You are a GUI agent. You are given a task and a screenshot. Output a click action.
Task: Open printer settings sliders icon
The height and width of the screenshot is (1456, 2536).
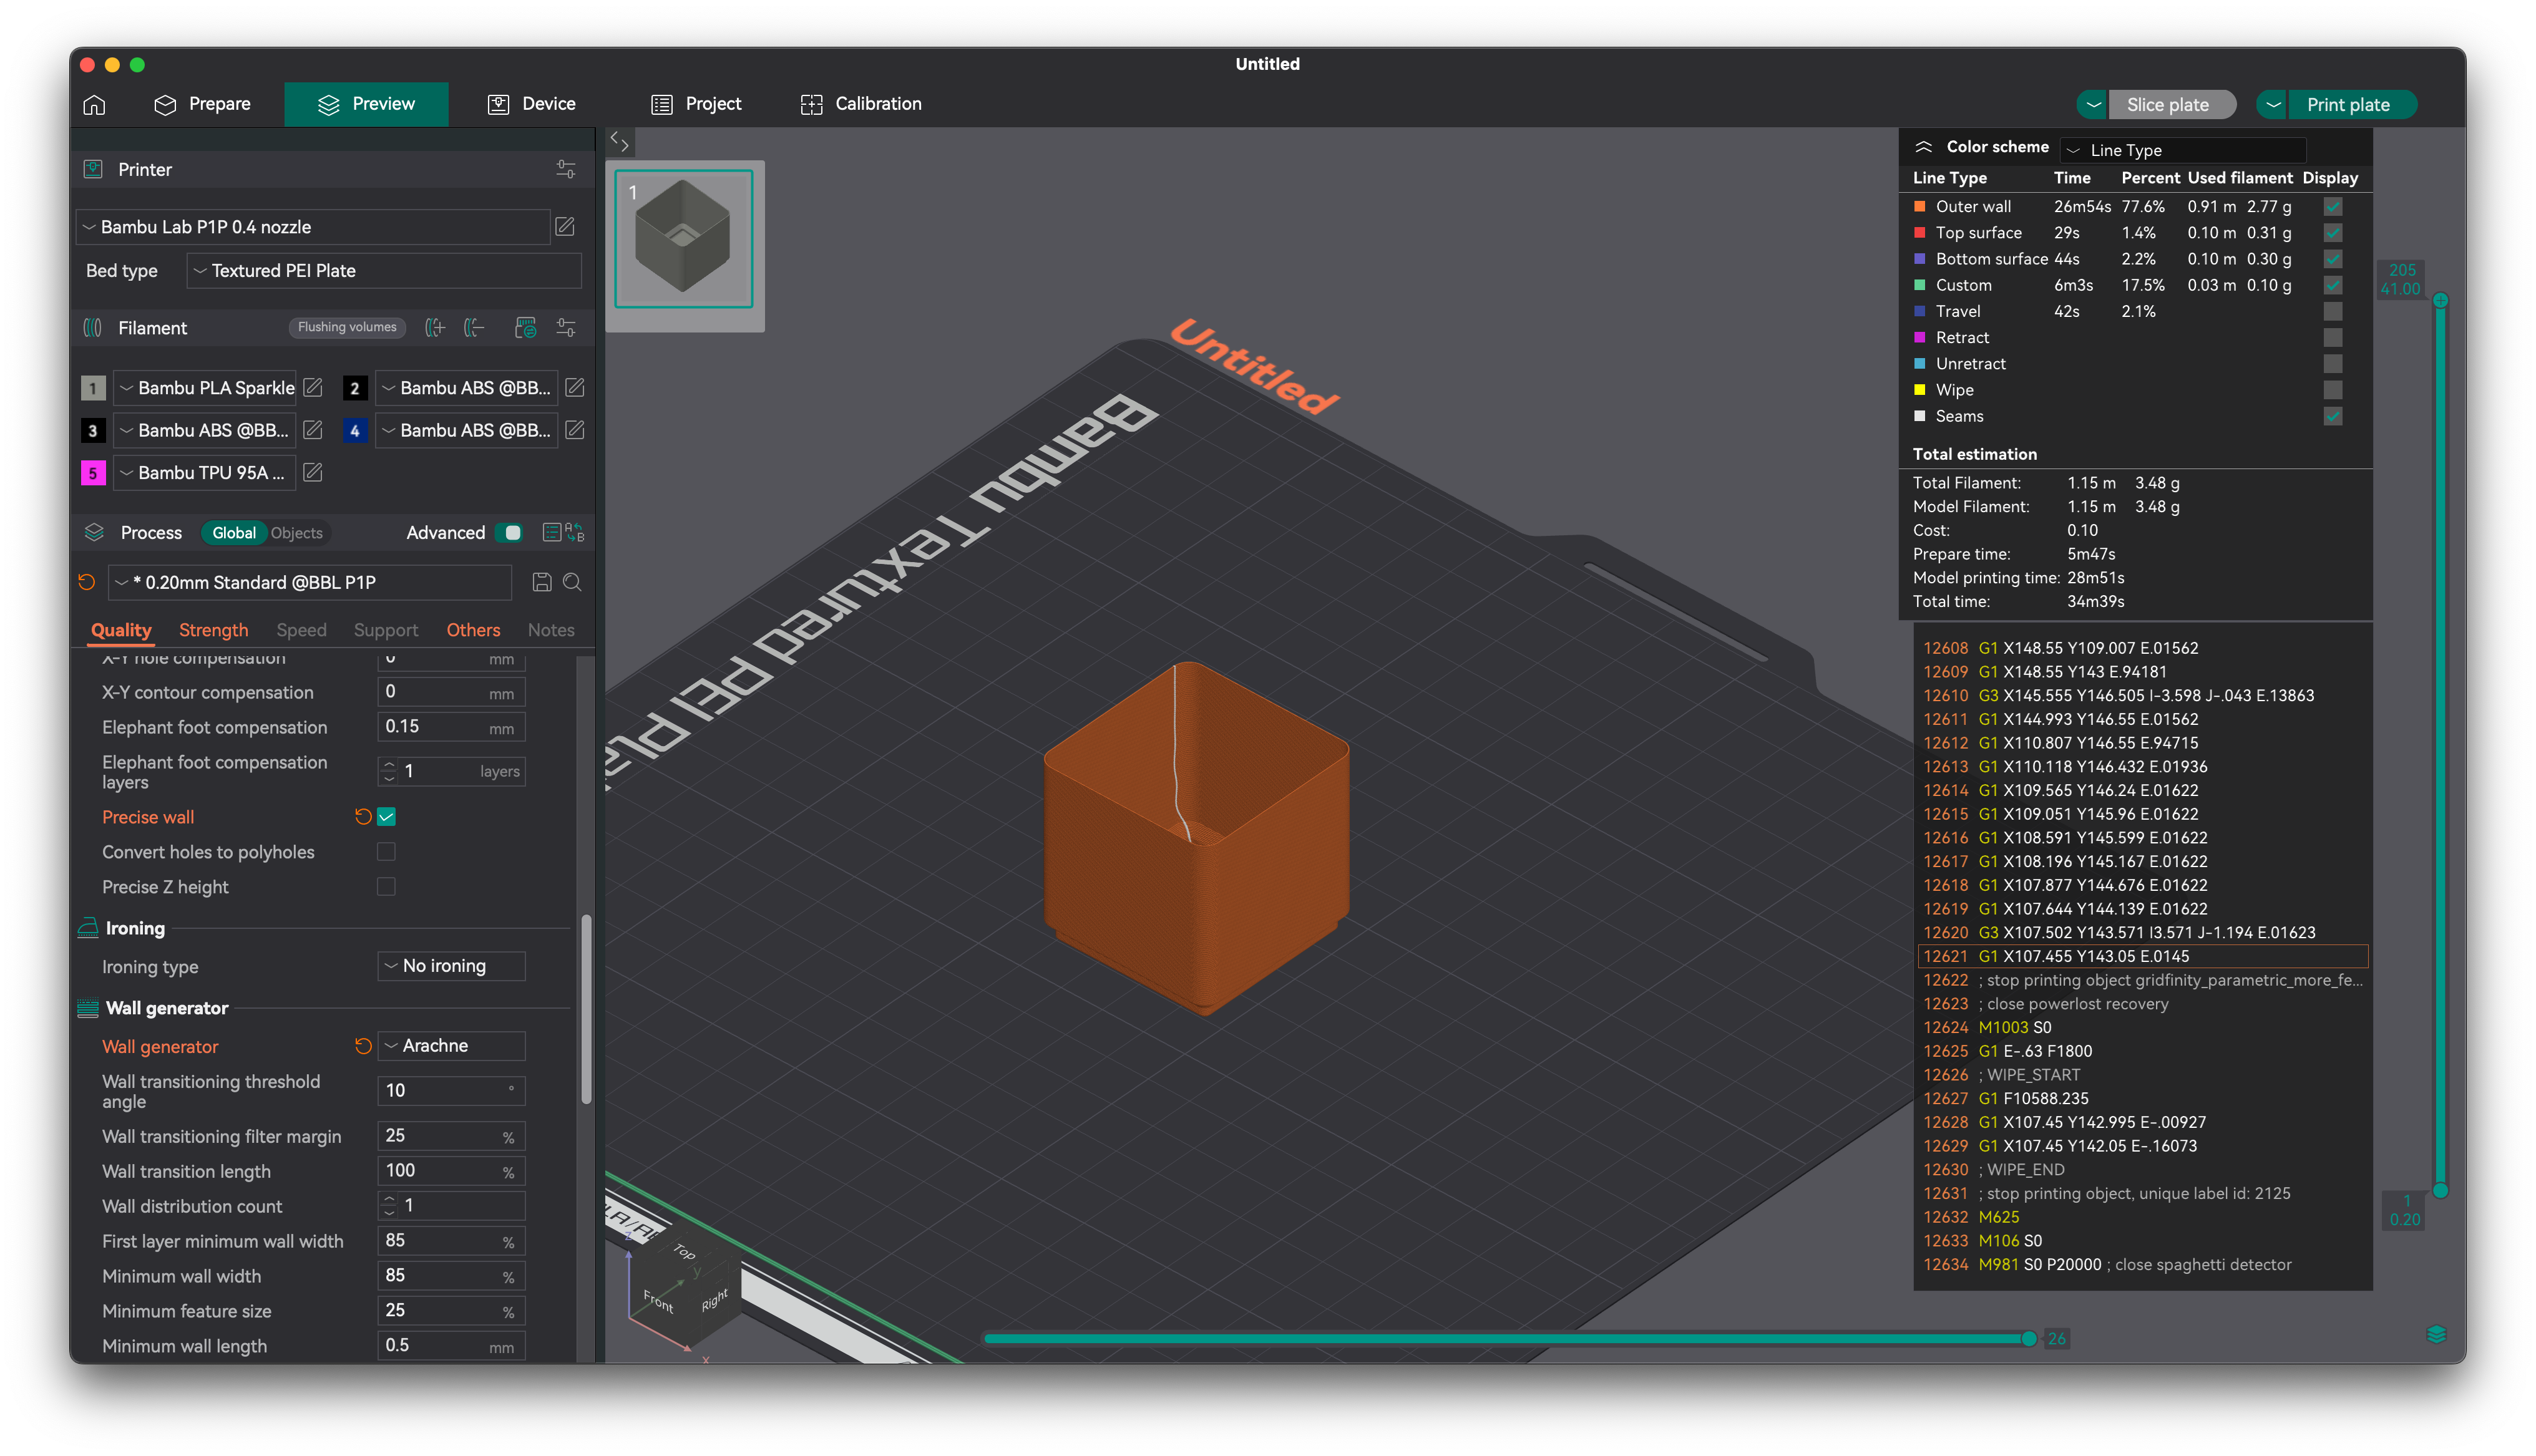[566, 169]
